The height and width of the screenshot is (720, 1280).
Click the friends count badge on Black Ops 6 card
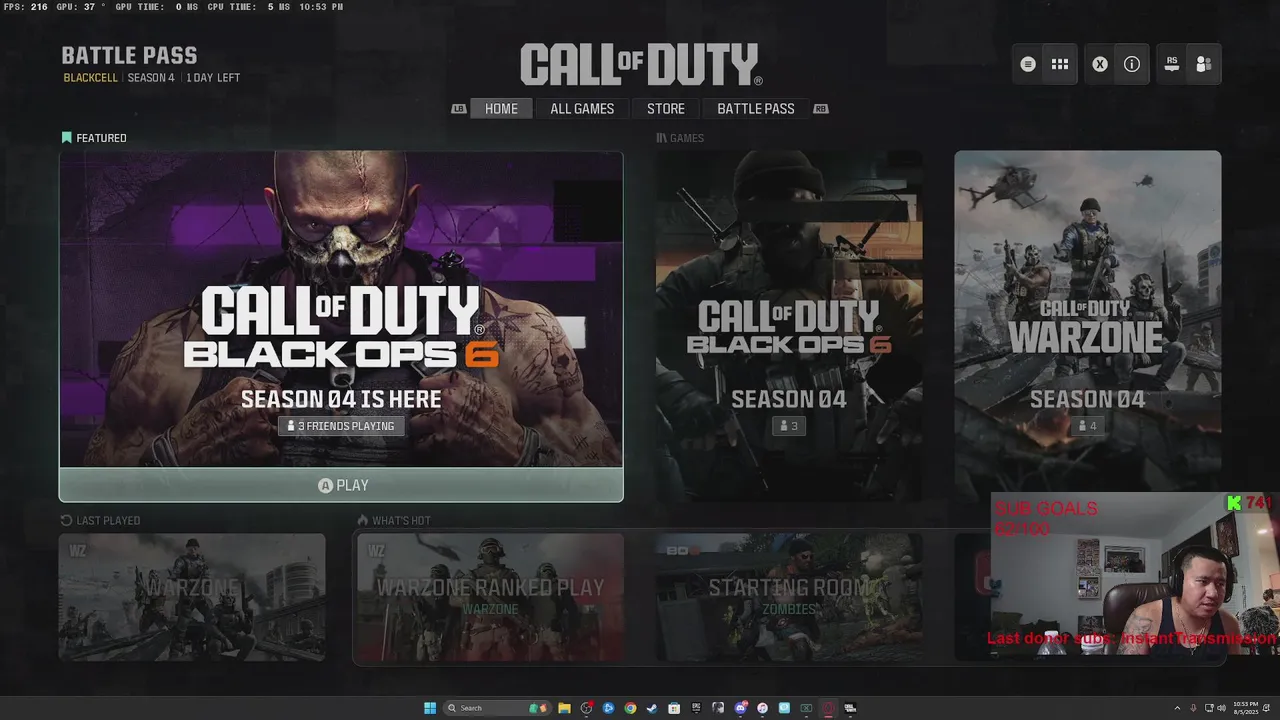point(789,426)
